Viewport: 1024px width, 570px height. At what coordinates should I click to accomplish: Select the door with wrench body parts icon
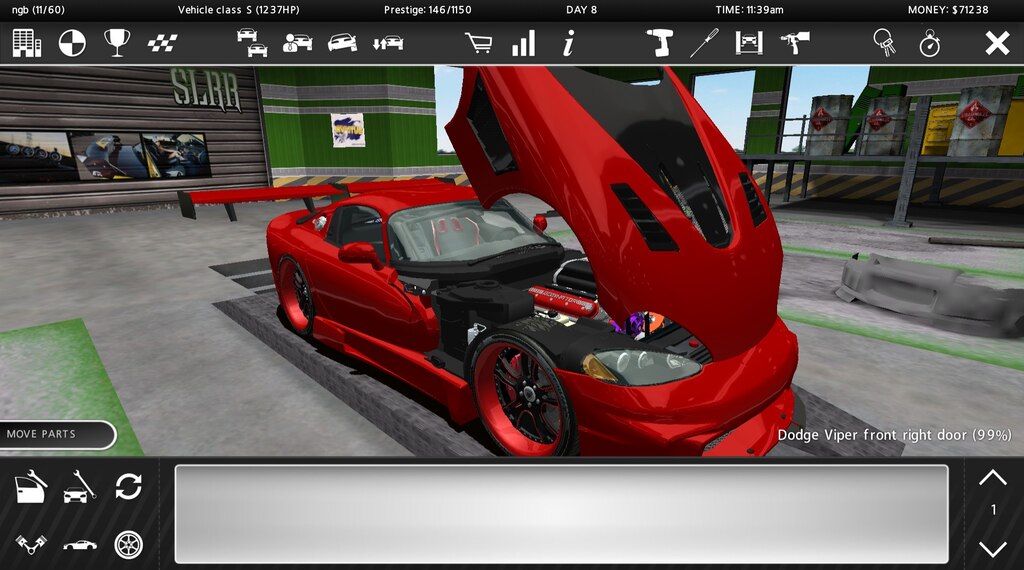point(30,487)
